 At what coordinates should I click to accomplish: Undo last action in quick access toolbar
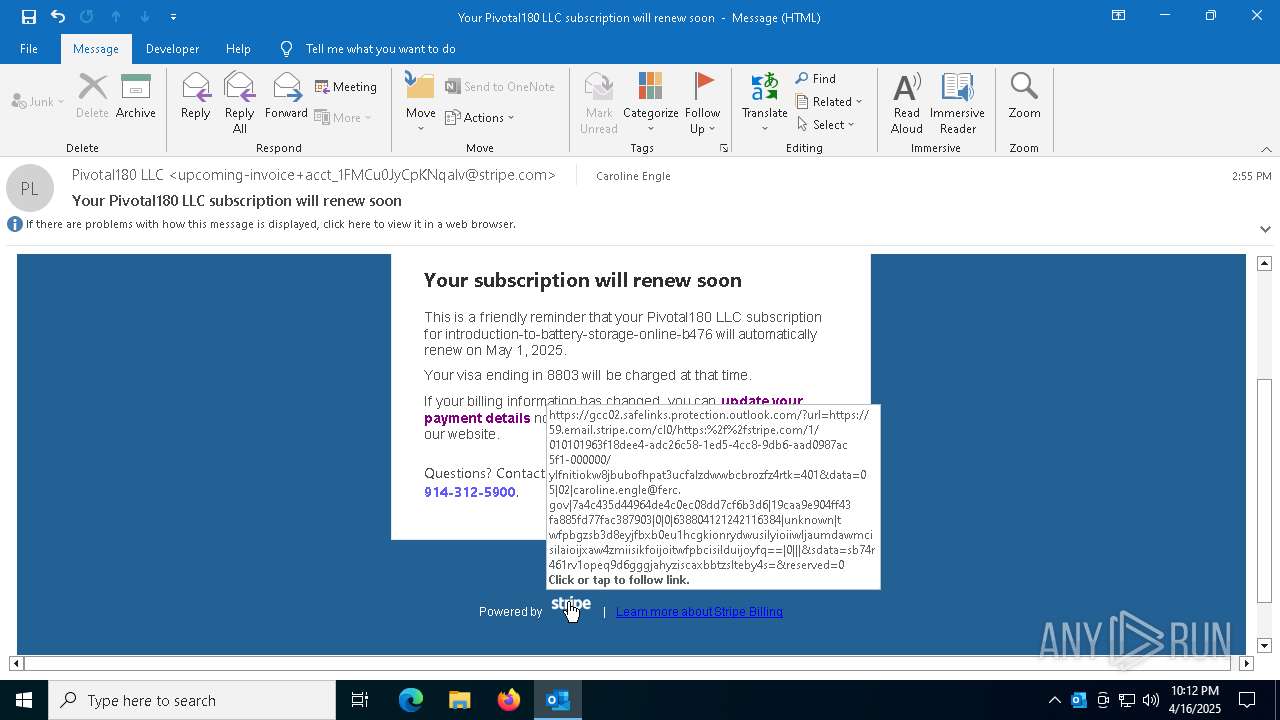(x=58, y=17)
